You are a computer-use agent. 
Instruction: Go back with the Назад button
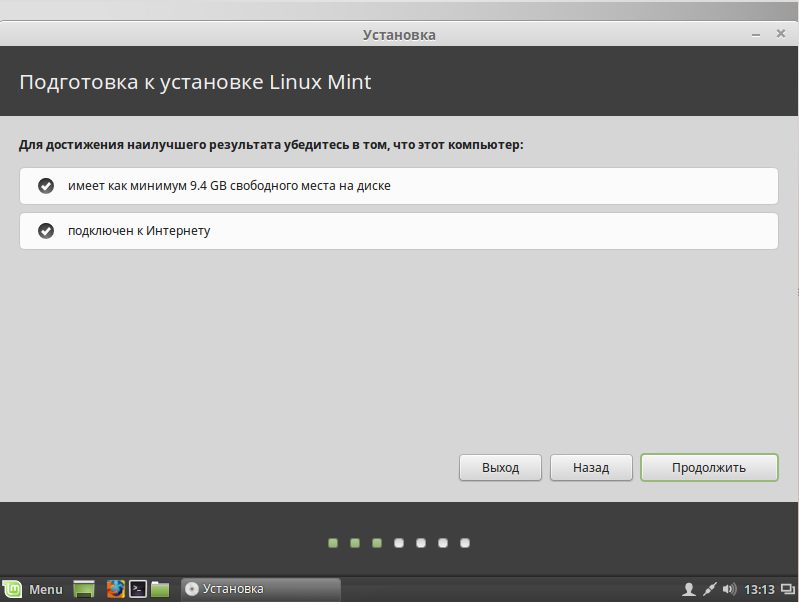[x=590, y=467]
